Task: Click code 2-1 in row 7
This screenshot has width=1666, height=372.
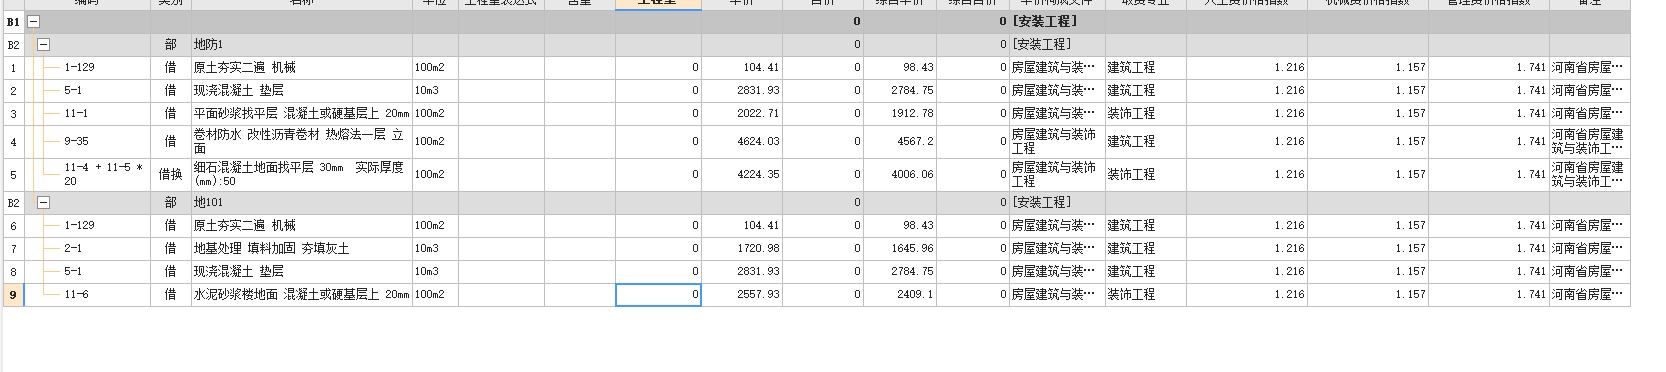Action: (73, 249)
